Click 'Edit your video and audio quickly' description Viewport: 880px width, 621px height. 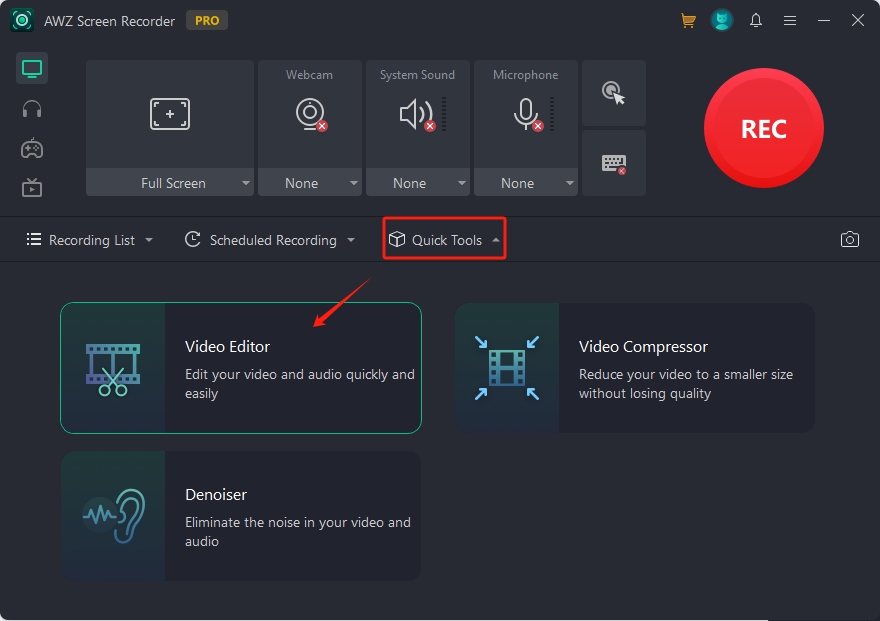coord(300,384)
